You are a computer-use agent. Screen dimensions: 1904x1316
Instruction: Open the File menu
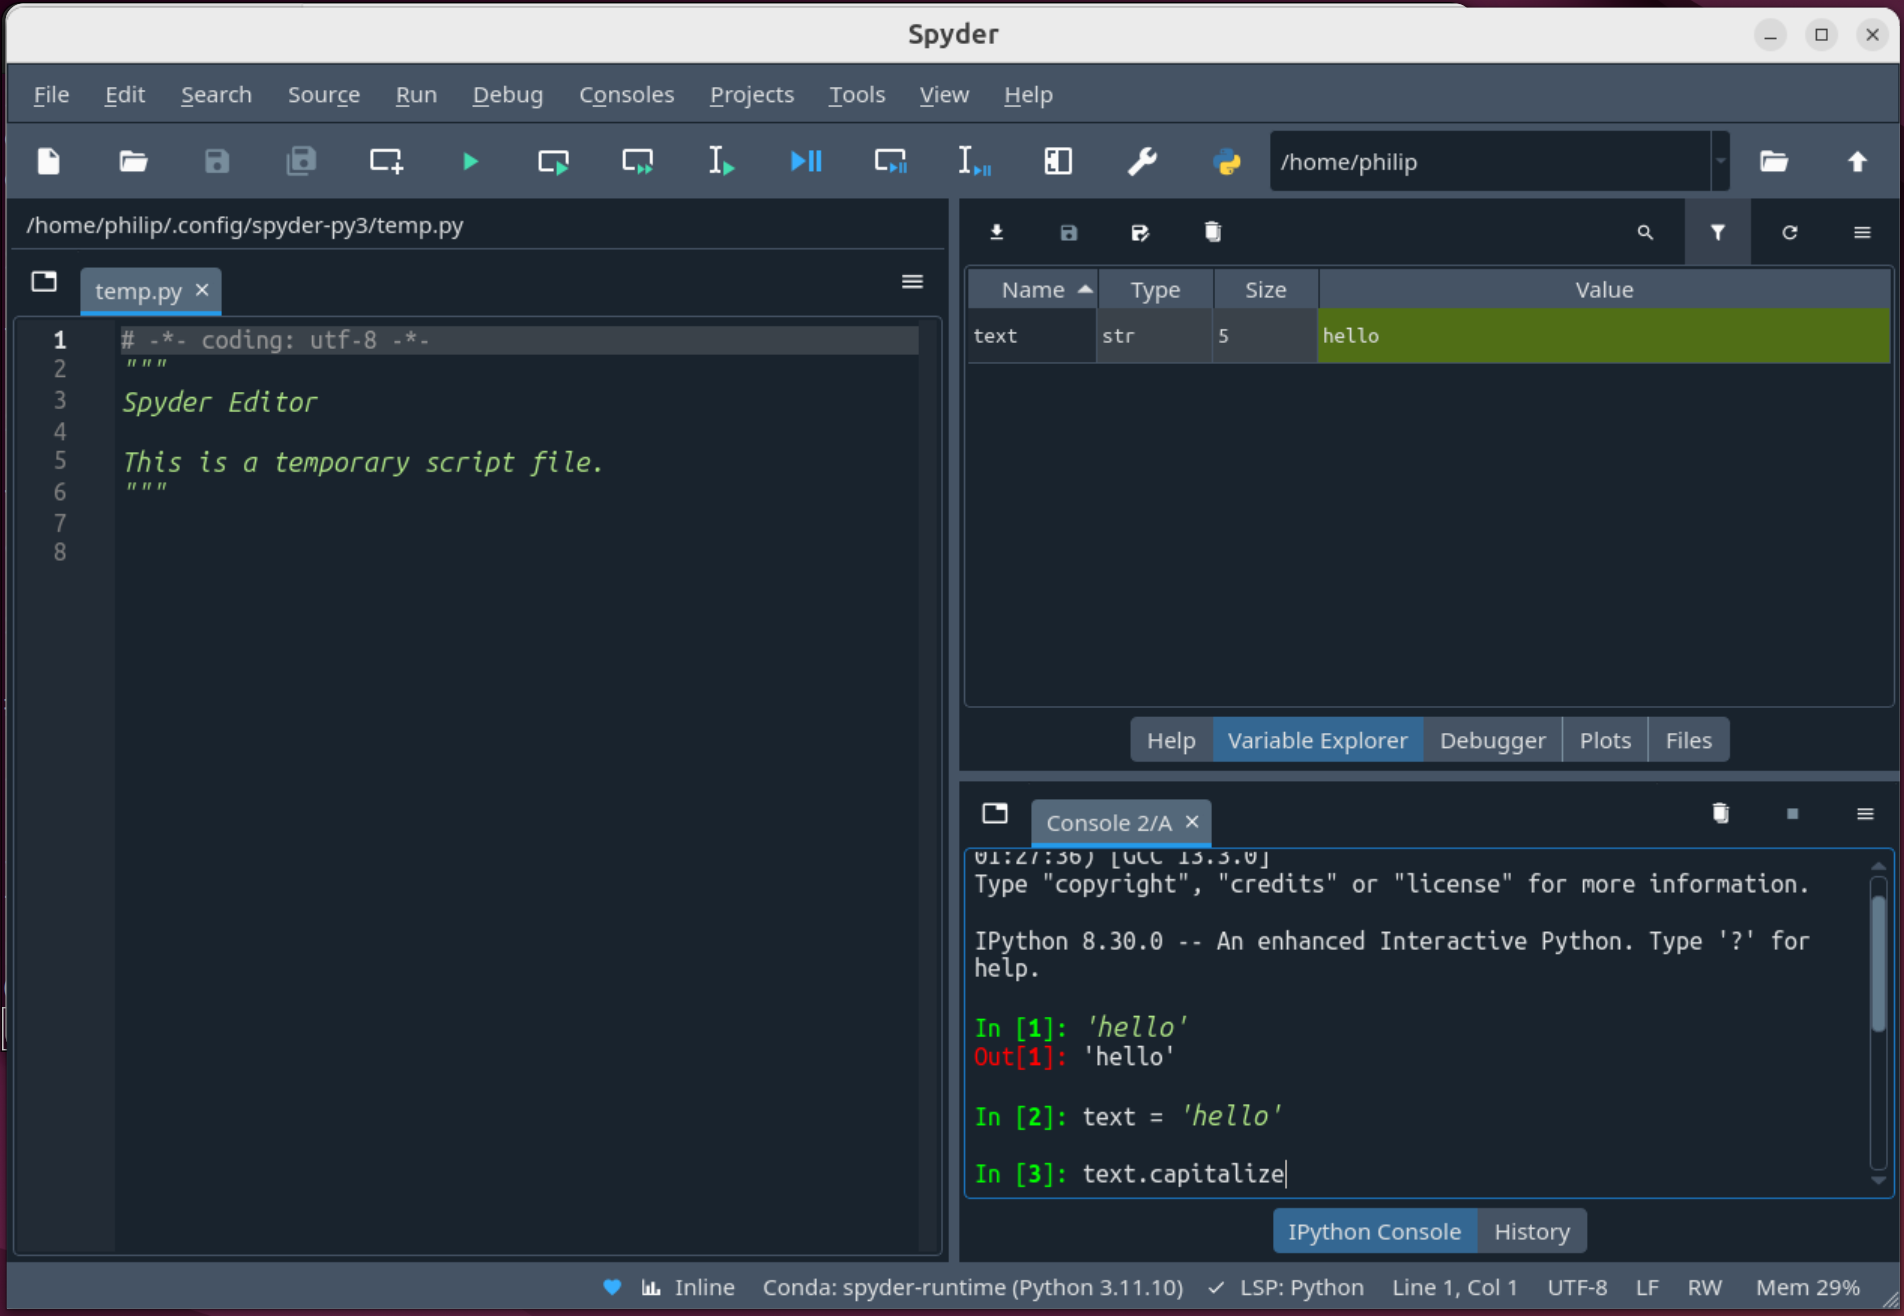click(x=51, y=94)
